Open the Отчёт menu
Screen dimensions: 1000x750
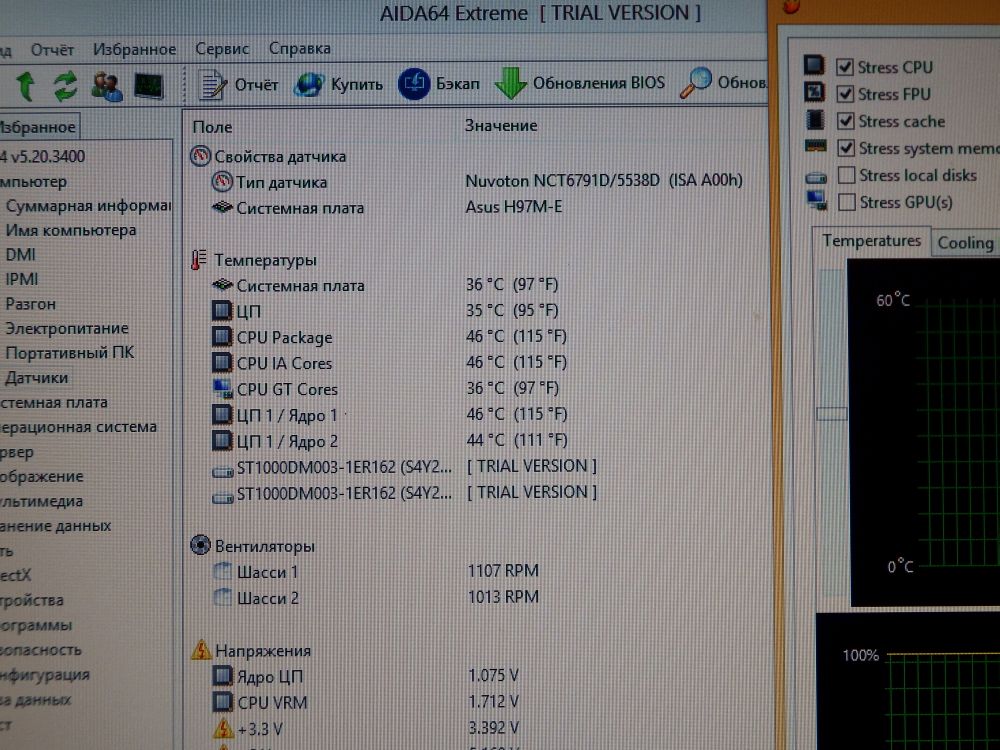[52, 50]
